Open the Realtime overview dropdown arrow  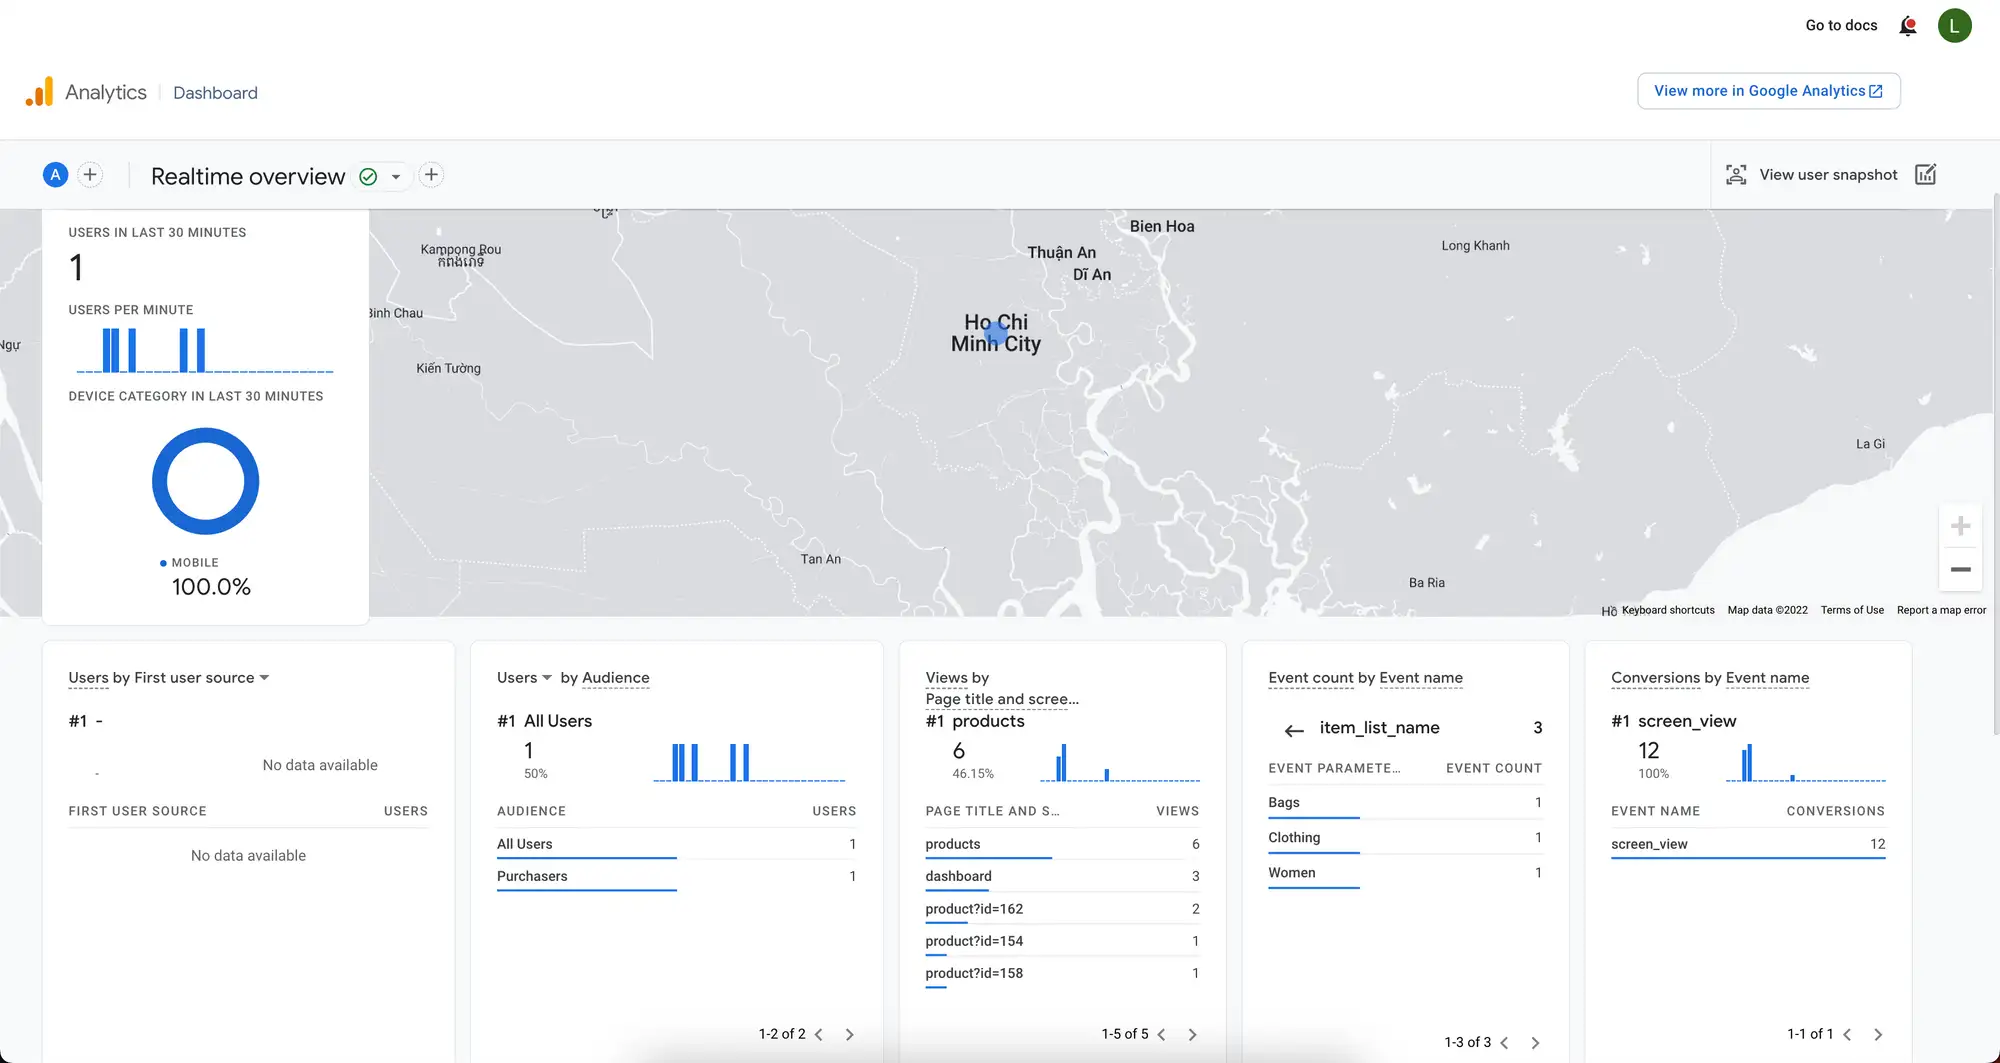396,177
